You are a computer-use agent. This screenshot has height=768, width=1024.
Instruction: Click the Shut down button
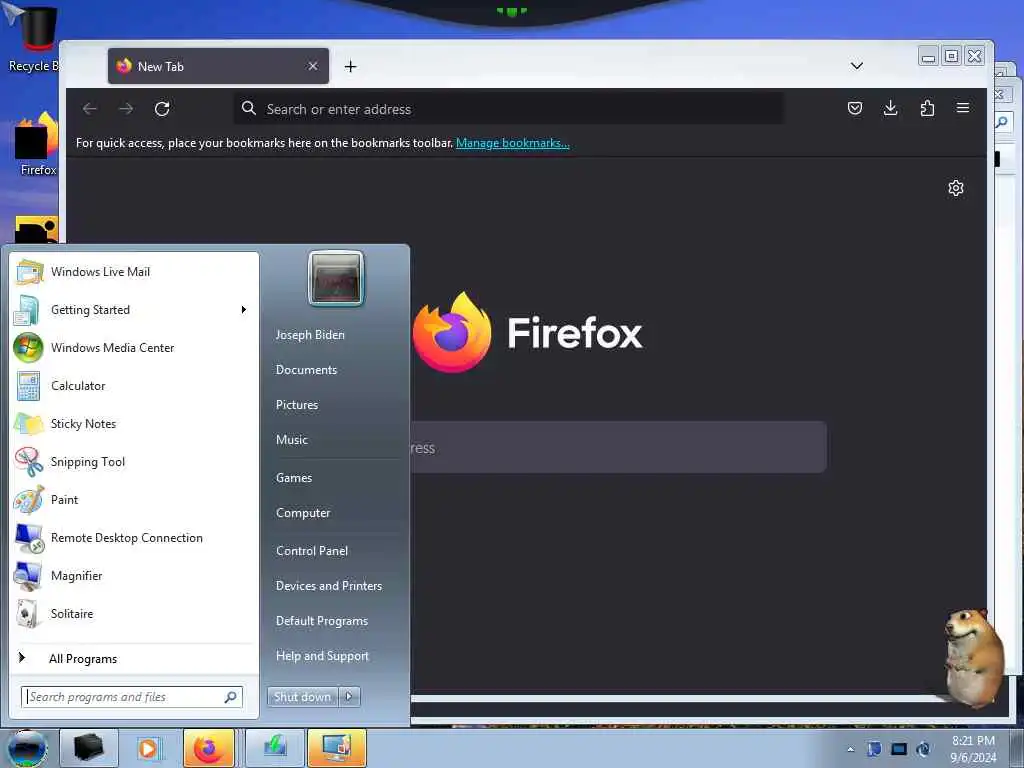click(x=302, y=697)
